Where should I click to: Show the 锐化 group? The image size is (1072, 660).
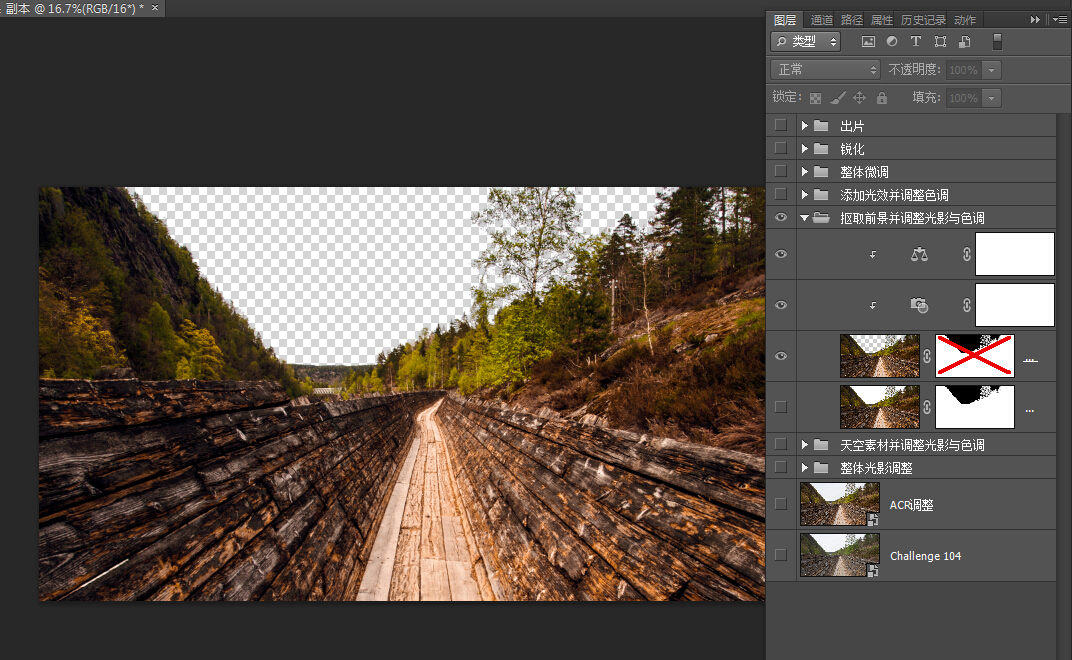coord(781,148)
